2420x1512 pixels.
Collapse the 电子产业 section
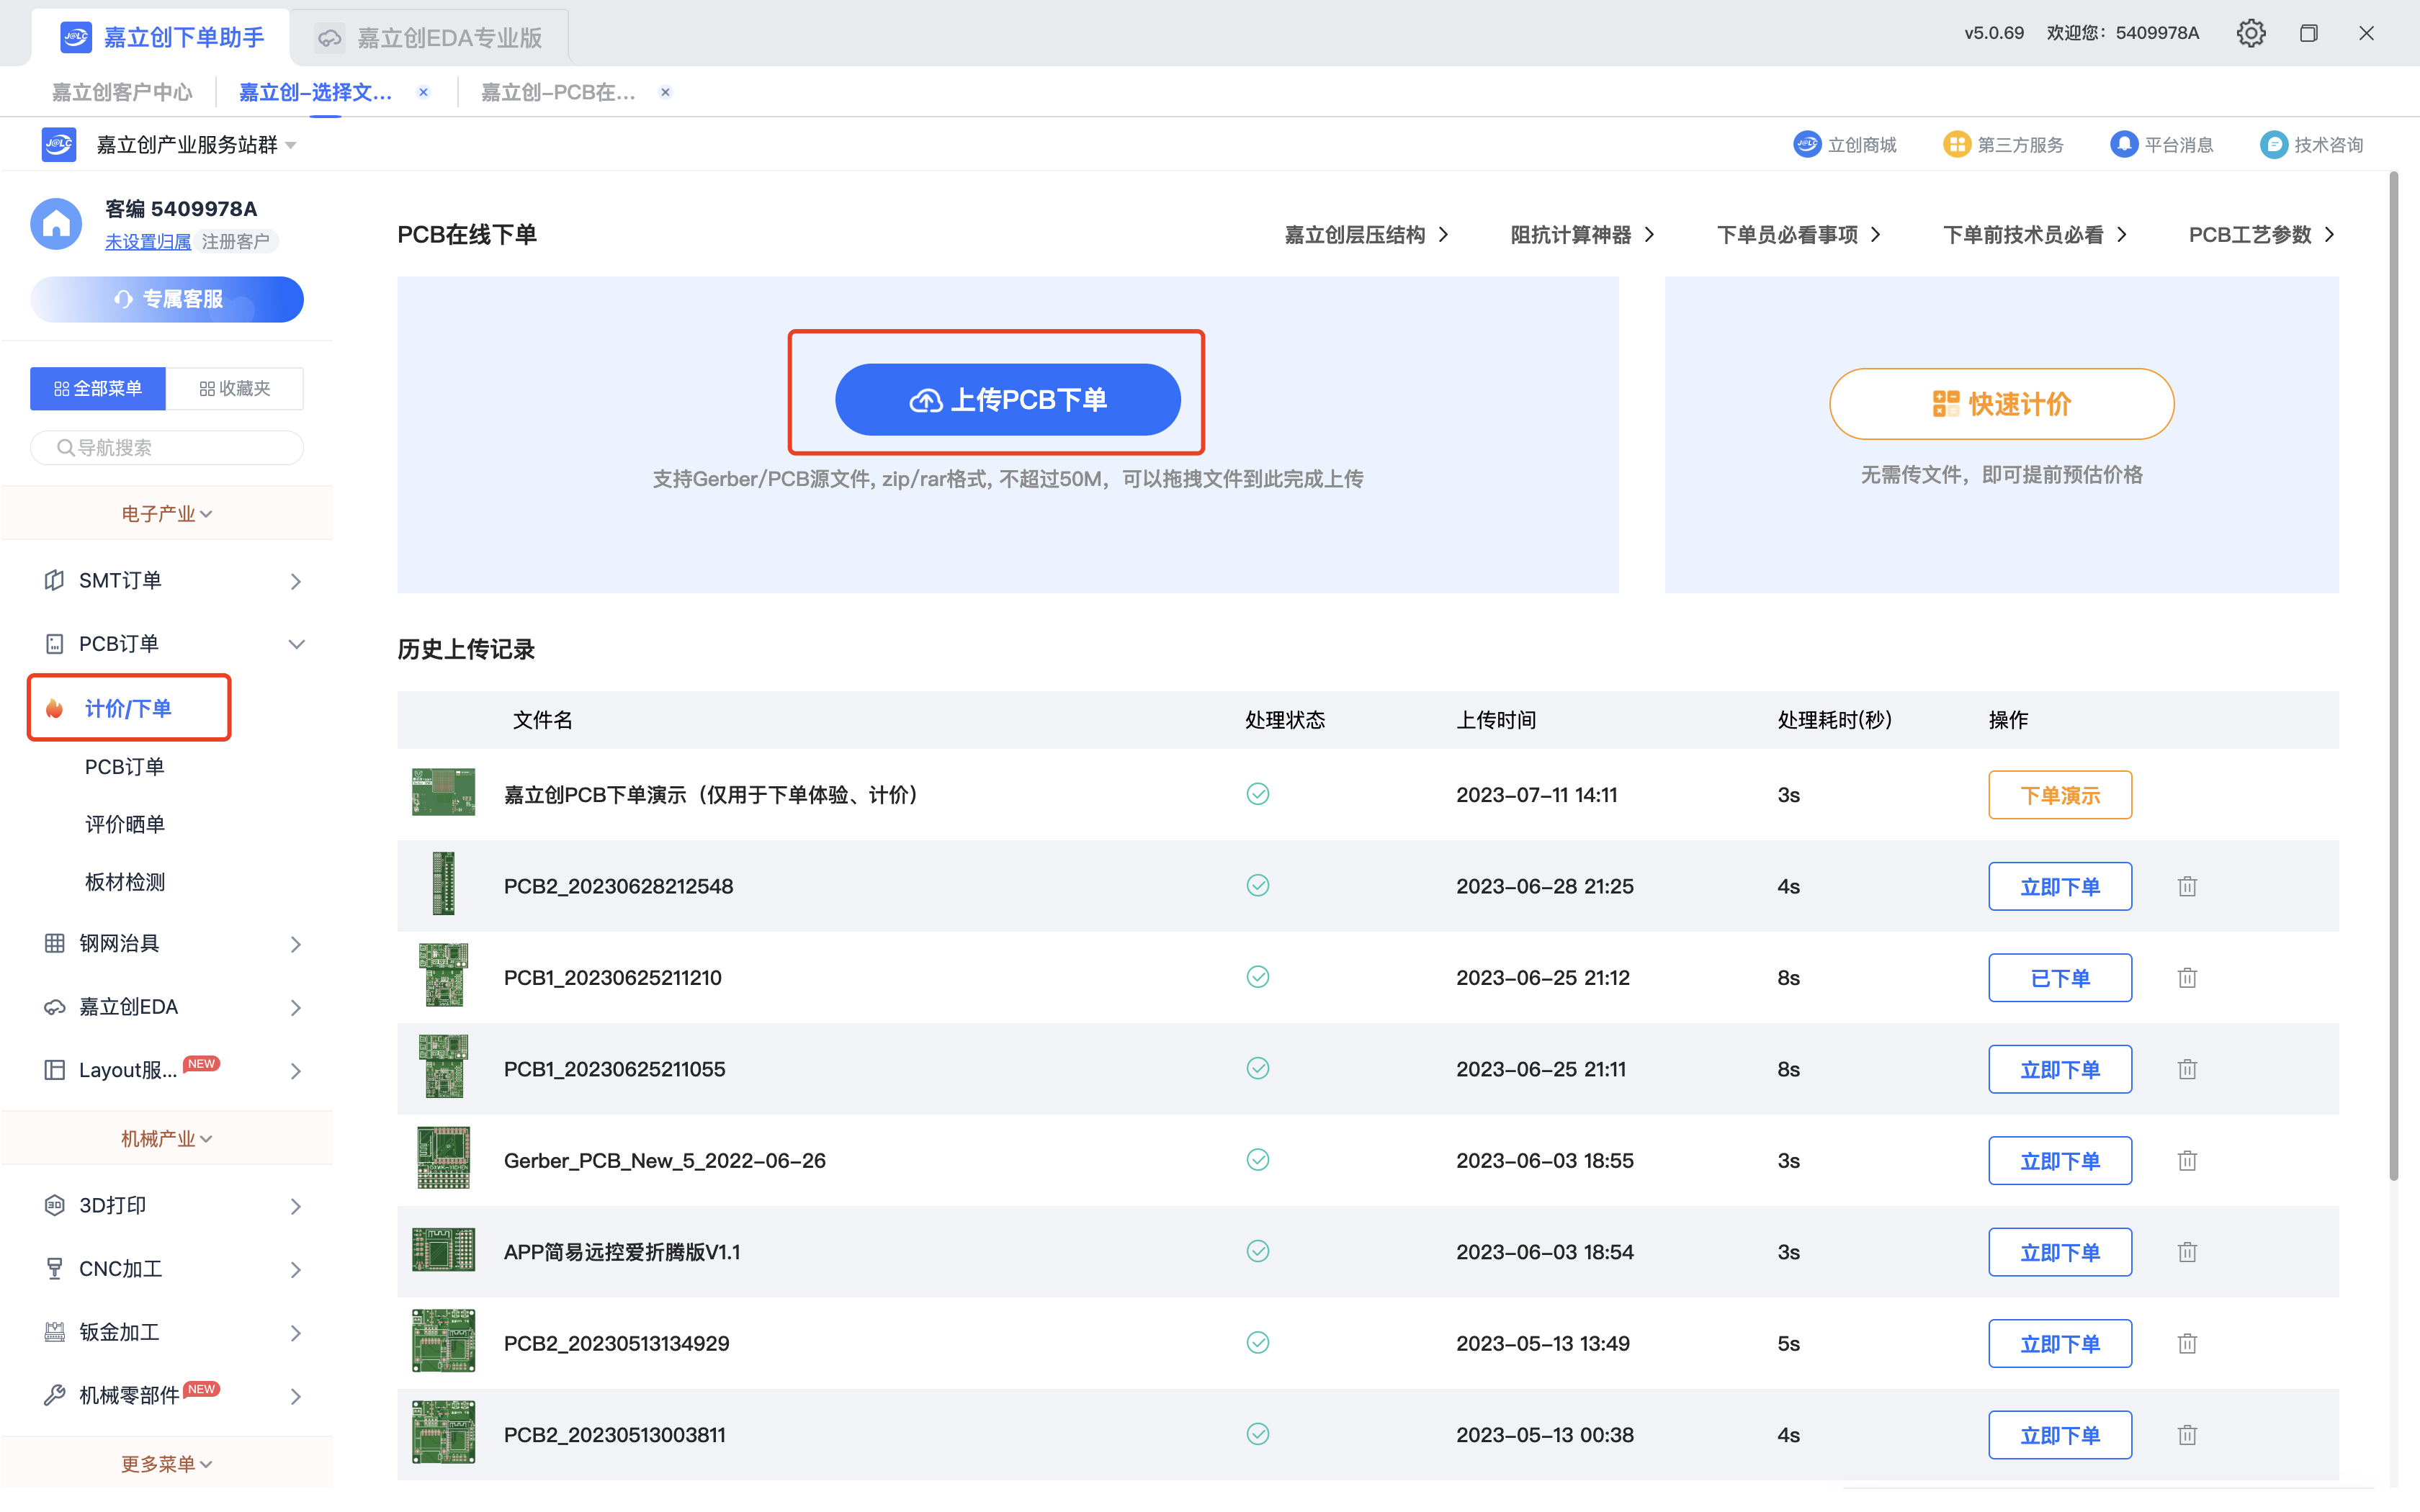(166, 513)
